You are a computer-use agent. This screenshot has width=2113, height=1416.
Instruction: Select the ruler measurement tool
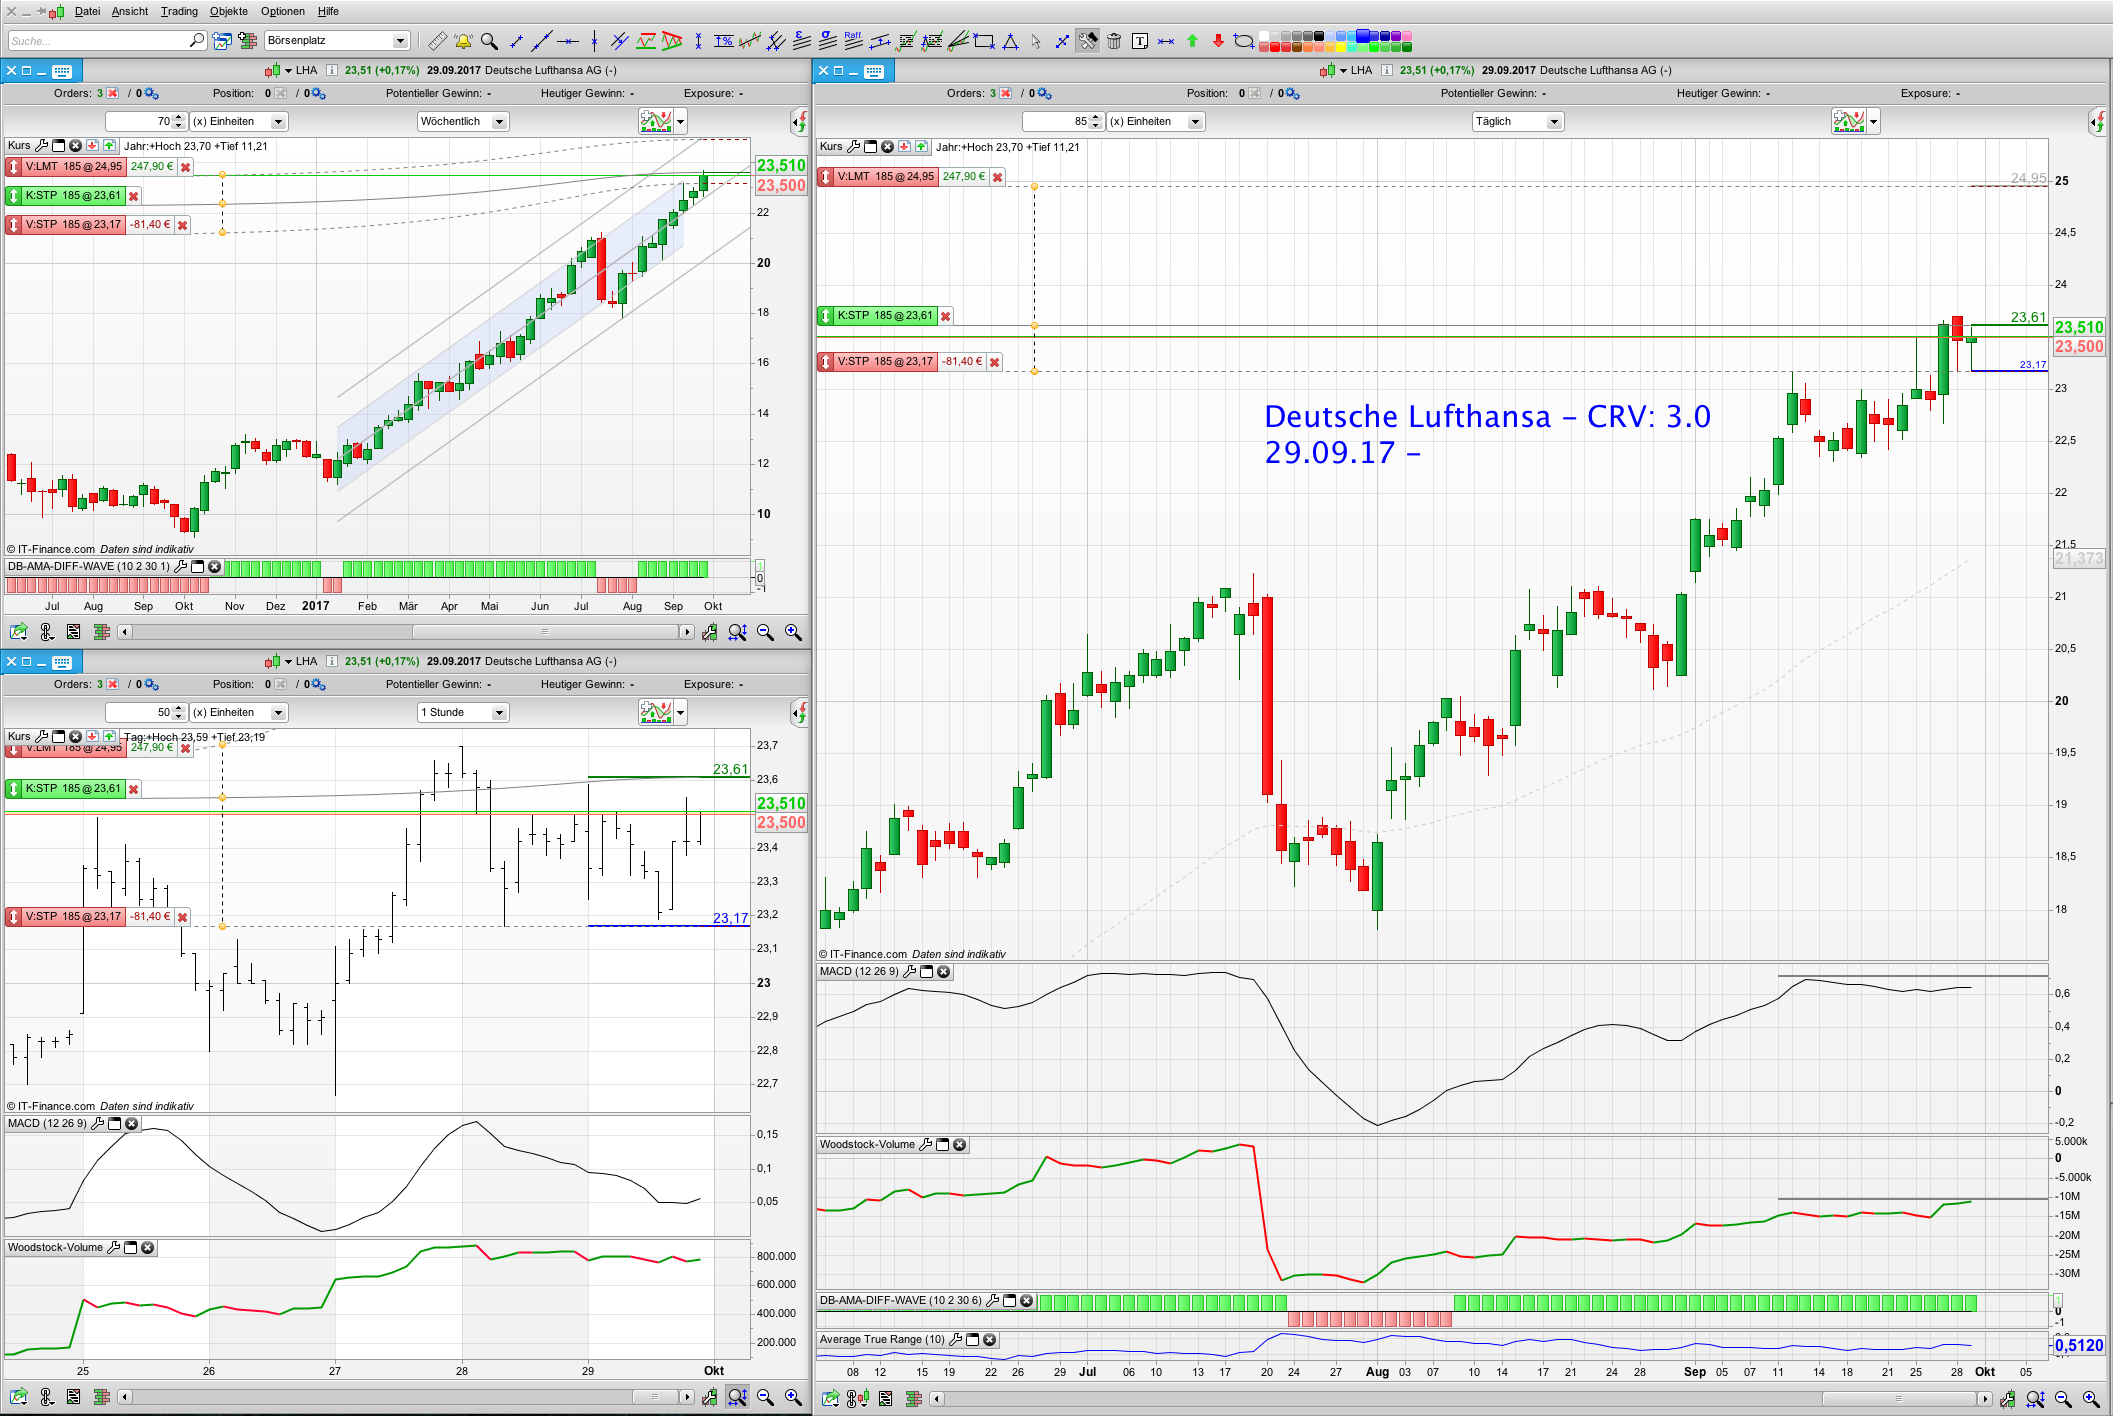pos(437,41)
